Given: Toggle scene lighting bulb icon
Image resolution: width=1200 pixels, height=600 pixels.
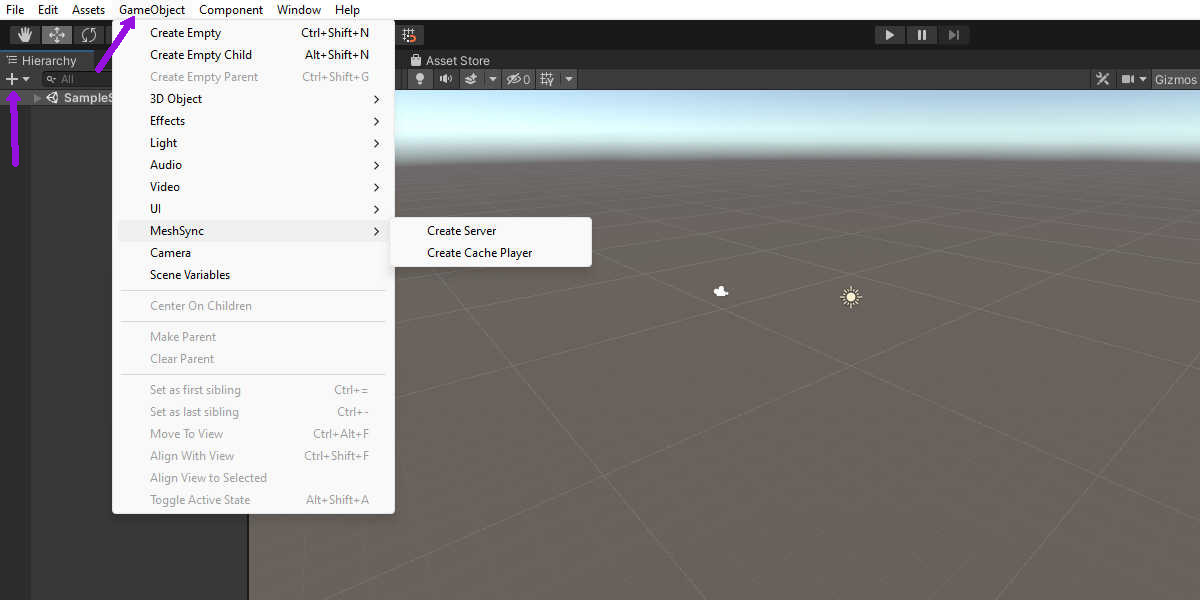Looking at the screenshot, I should [x=420, y=79].
